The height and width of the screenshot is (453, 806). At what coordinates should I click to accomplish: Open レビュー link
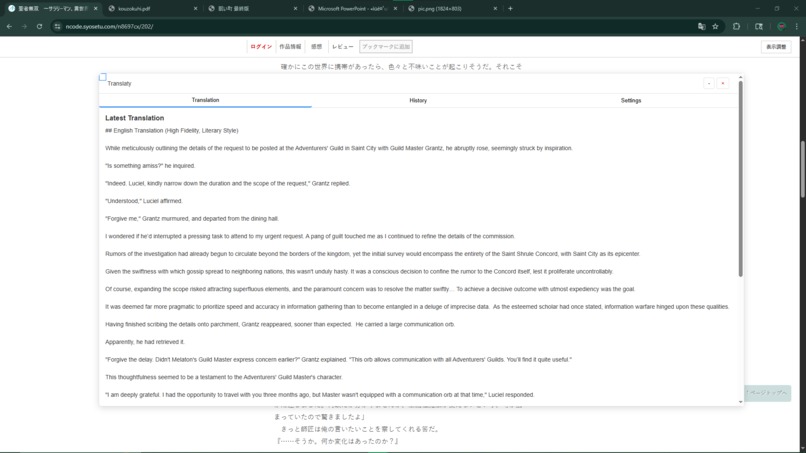[342, 47]
